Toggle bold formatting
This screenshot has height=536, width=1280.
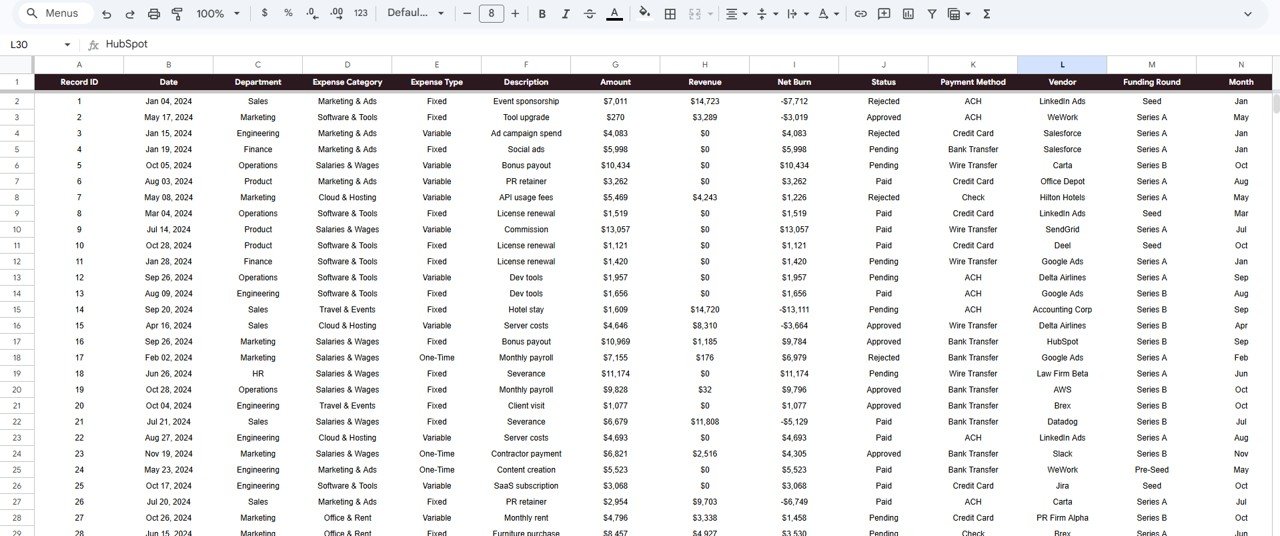click(542, 14)
